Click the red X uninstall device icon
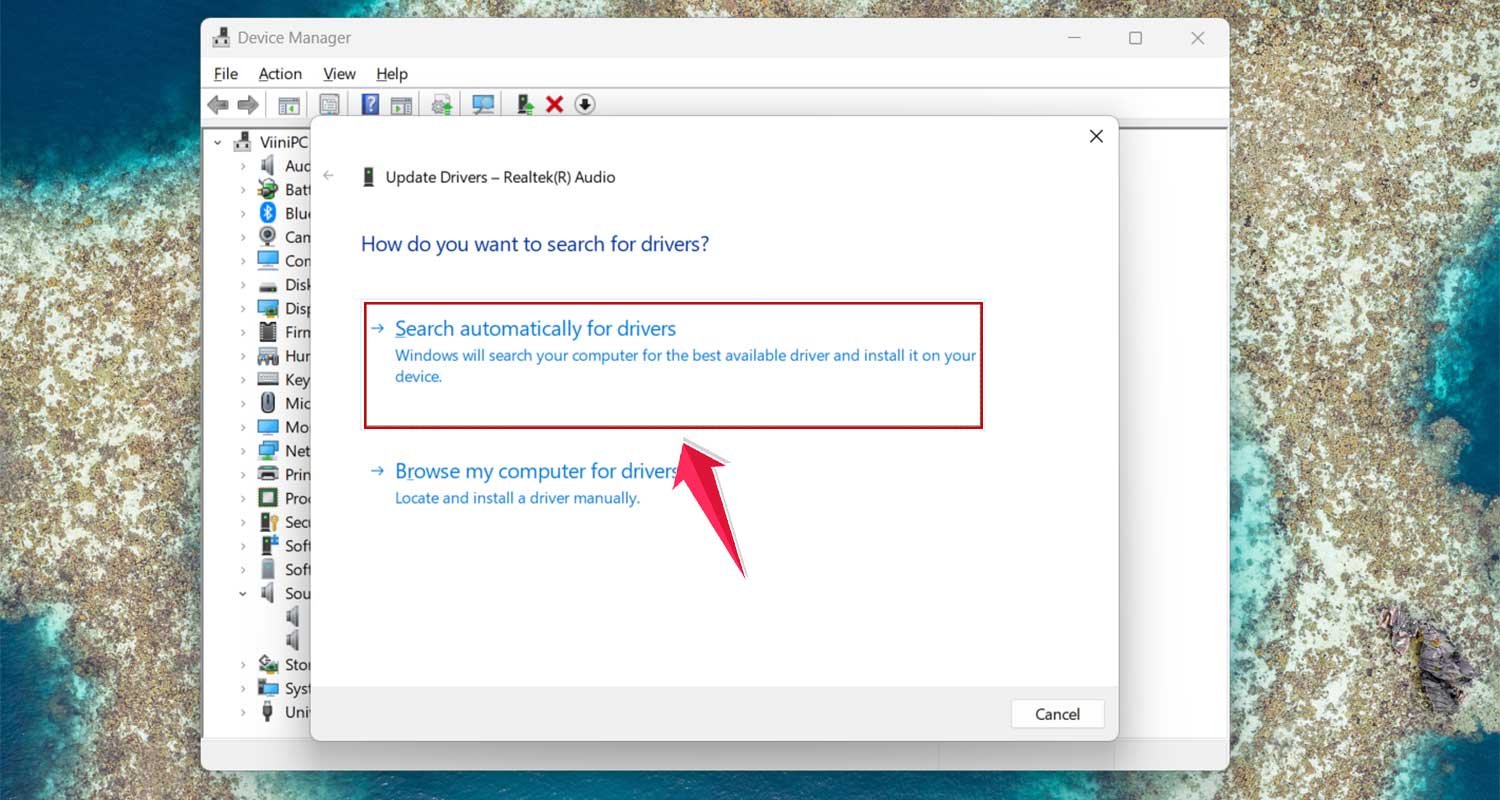 click(554, 104)
